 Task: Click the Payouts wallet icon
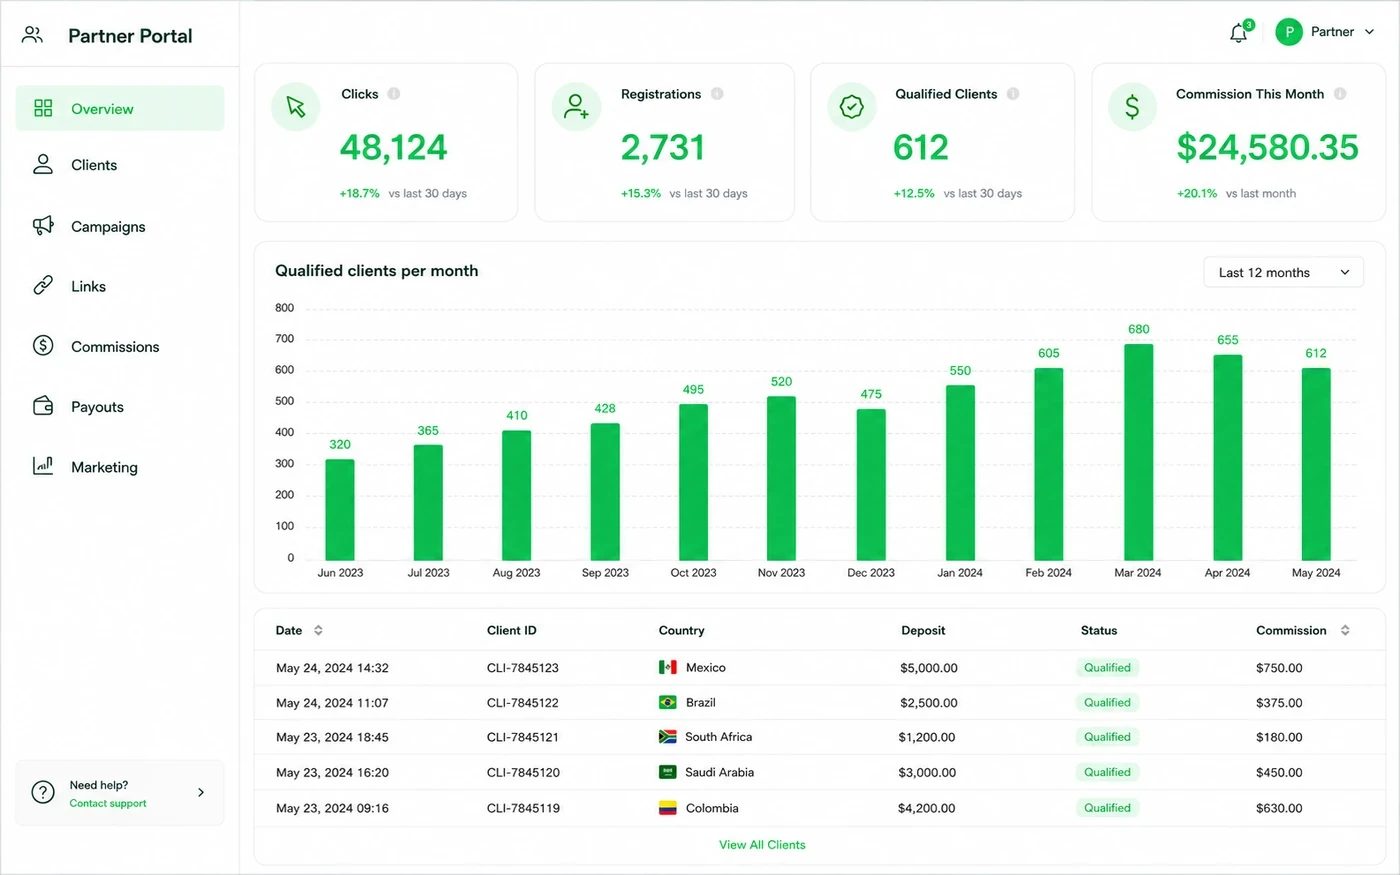pyautogui.click(x=43, y=405)
